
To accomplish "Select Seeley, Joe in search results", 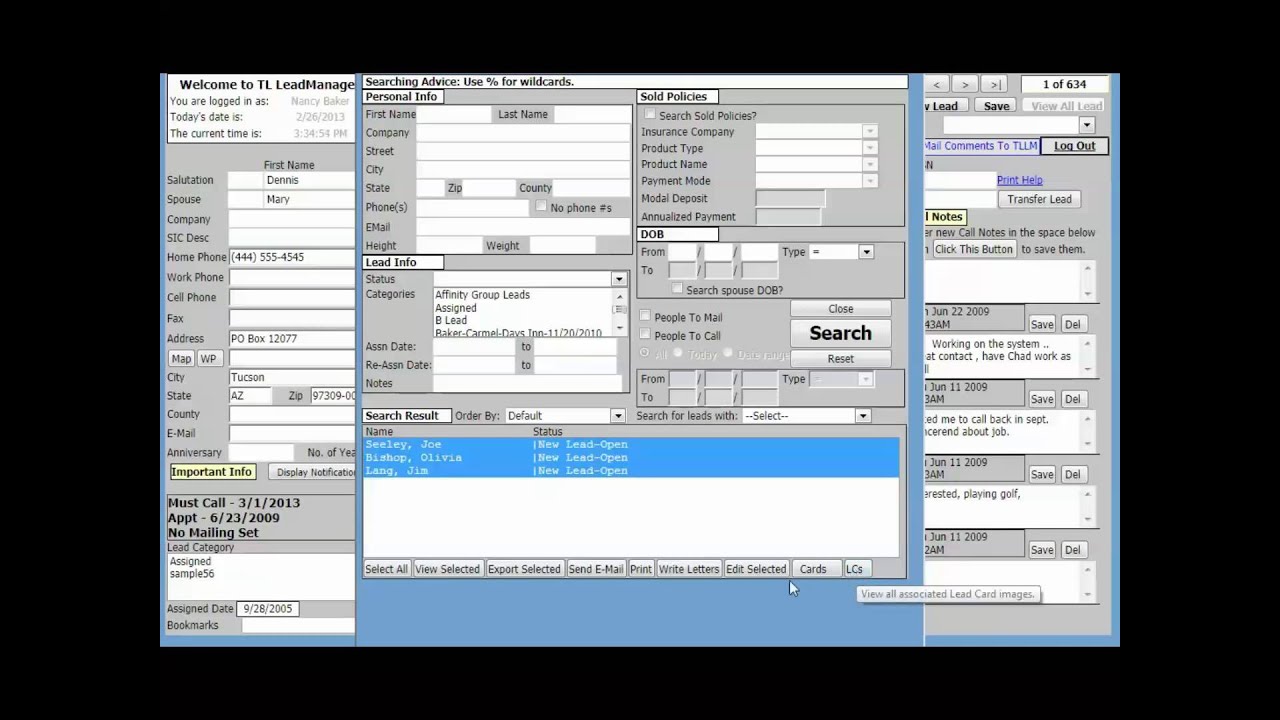I will tap(631, 445).
